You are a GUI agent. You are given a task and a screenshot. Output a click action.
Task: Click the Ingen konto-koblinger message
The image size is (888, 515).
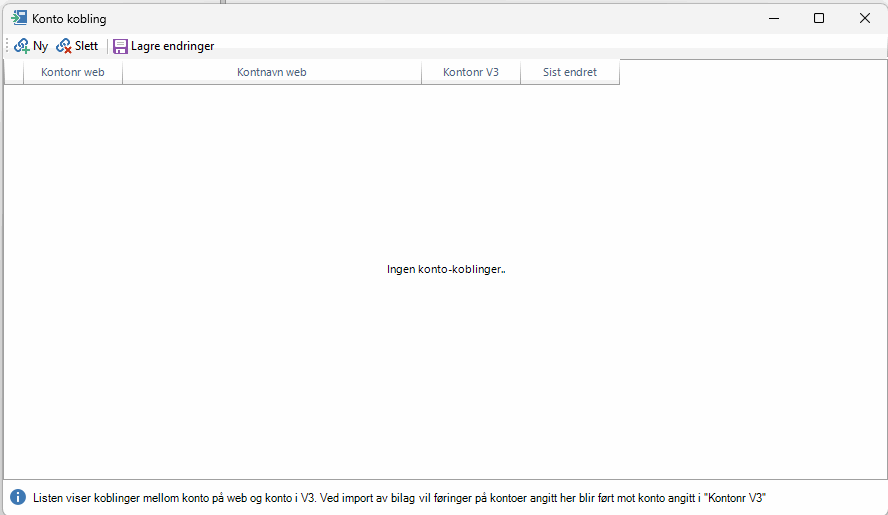[x=446, y=269]
